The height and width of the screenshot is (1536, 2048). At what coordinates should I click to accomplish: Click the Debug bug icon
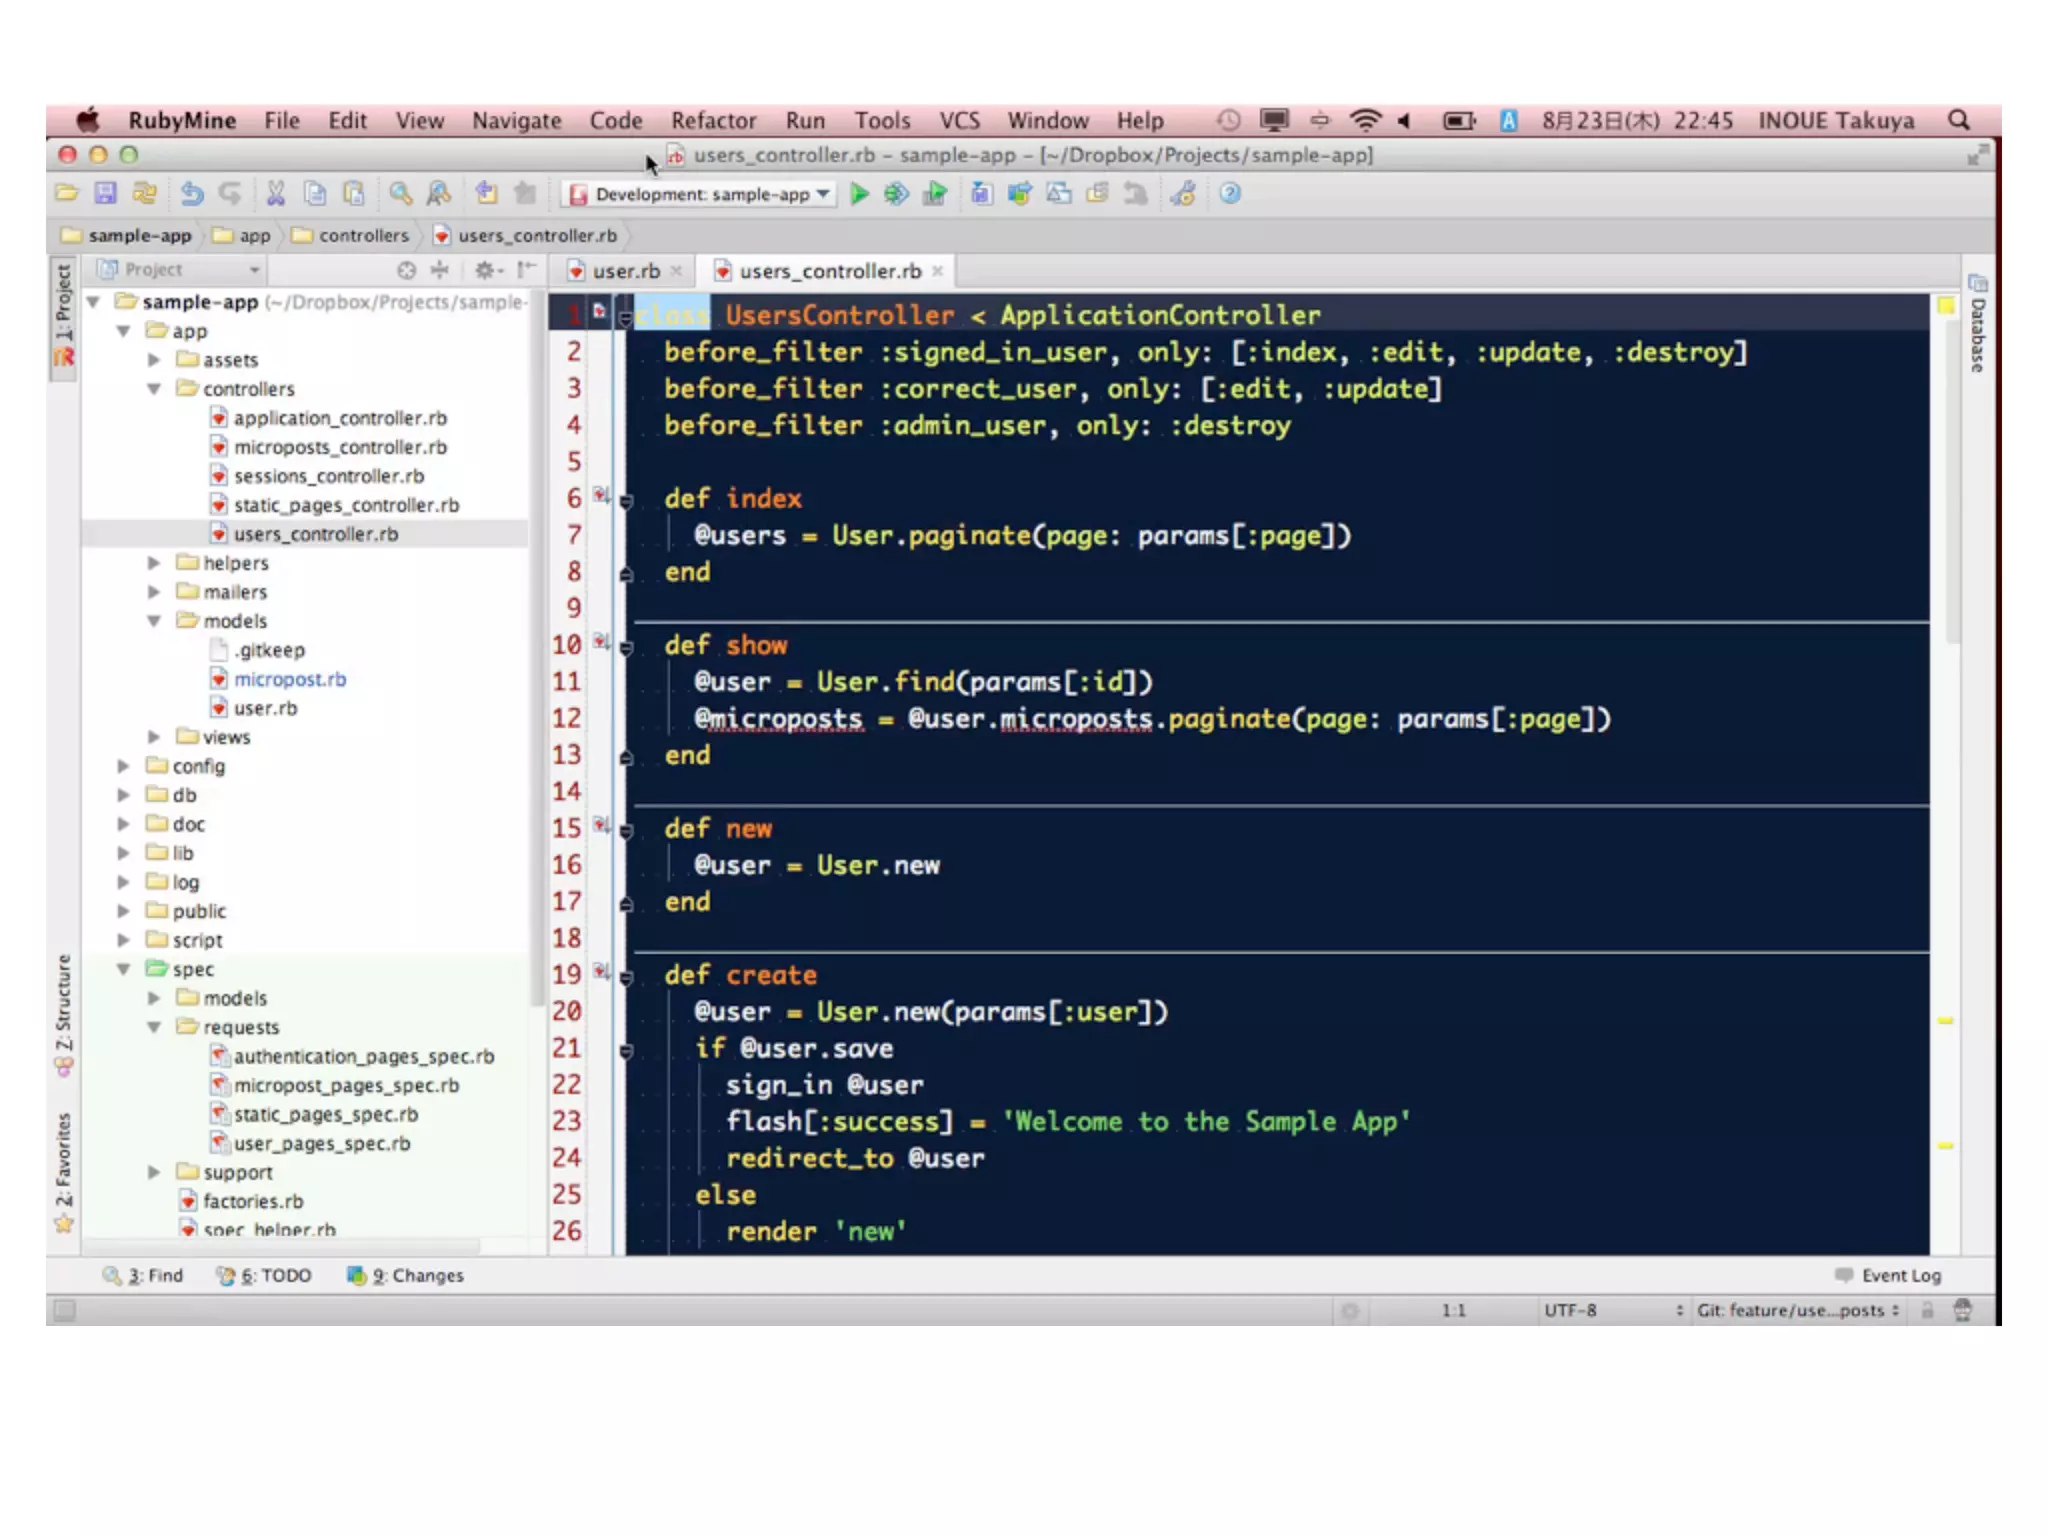coord(896,194)
